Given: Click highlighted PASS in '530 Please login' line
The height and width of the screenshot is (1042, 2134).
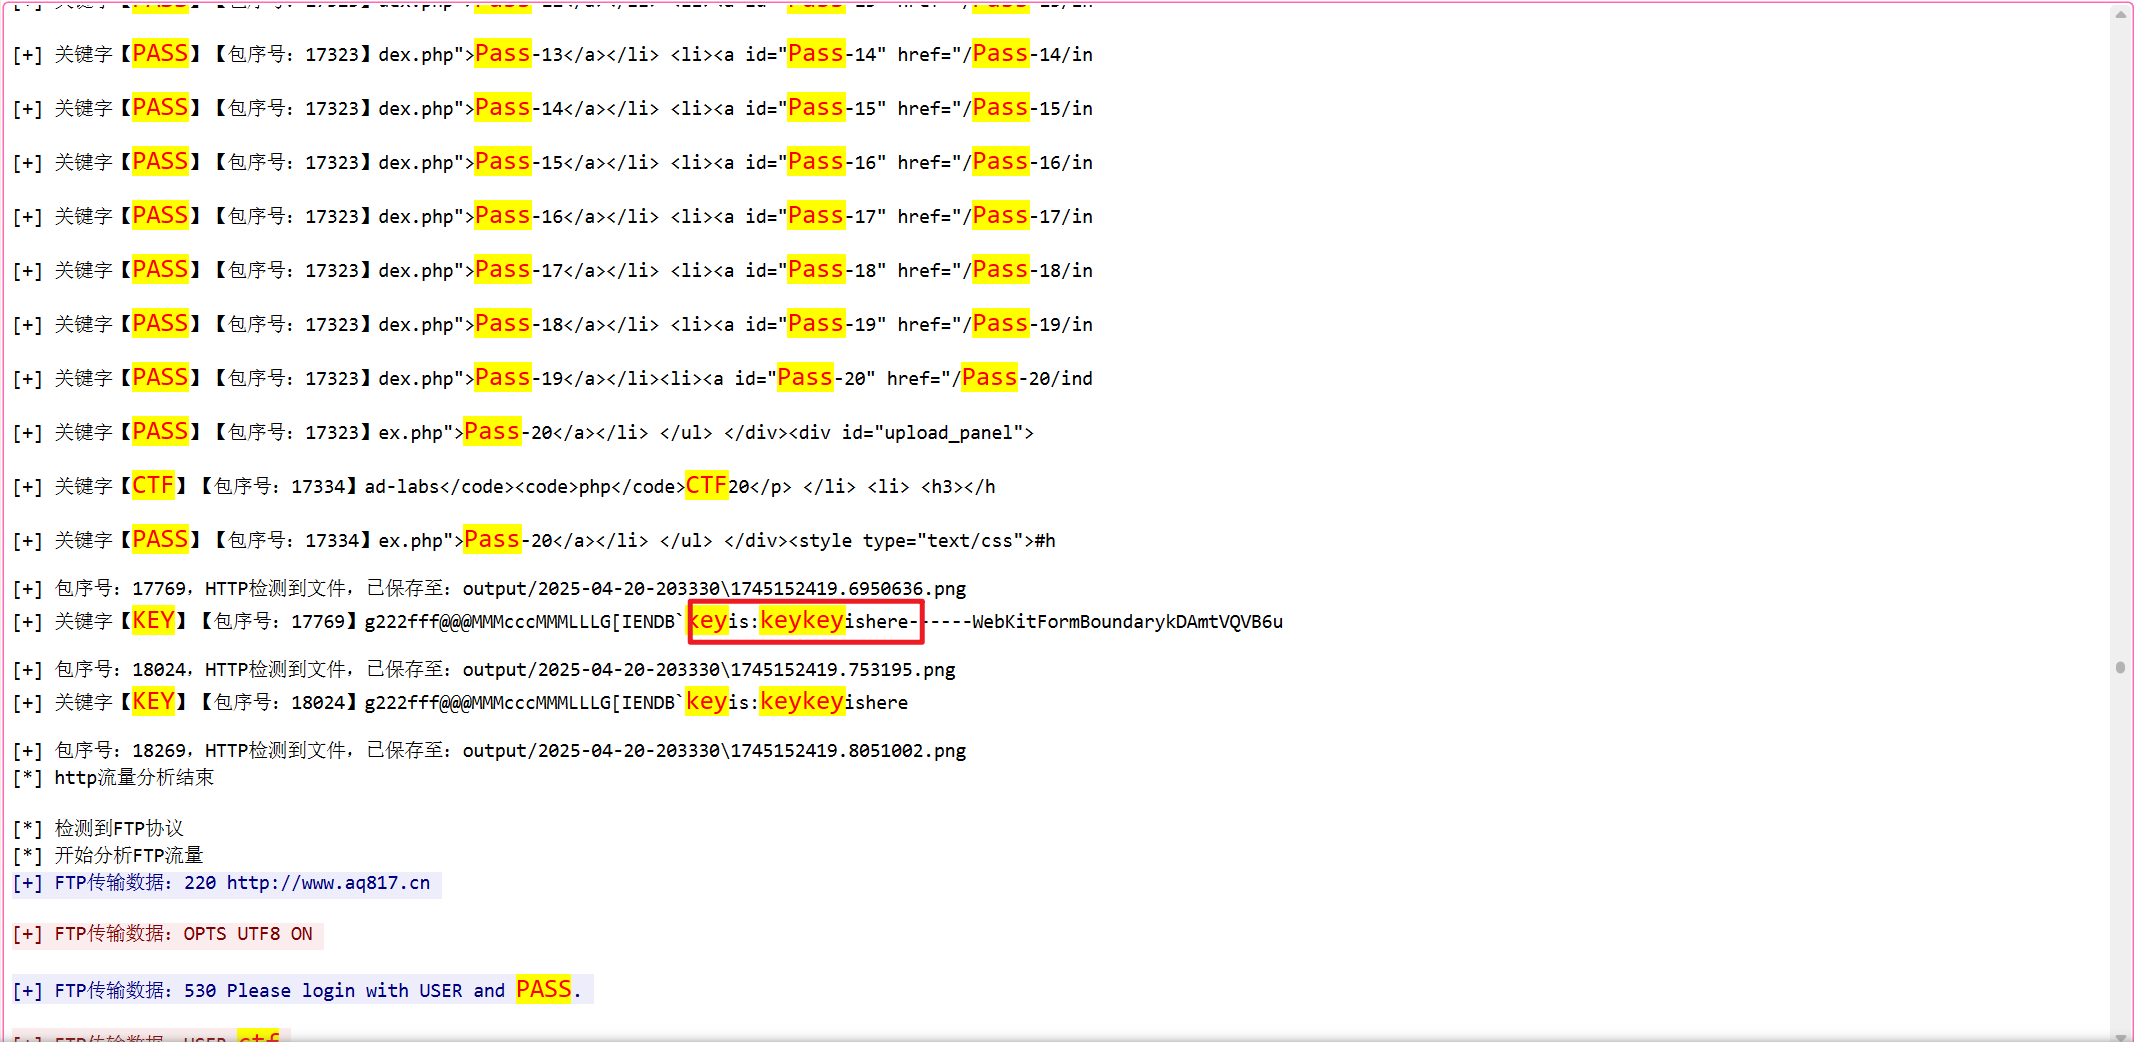Looking at the screenshot, I should point(543,990).
